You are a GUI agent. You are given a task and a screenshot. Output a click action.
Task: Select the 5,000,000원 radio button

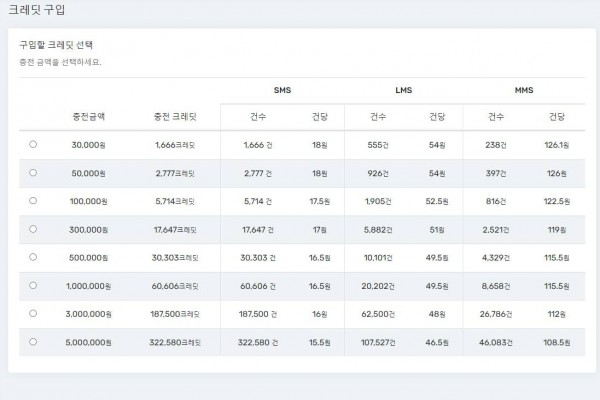tap(33, 341)
